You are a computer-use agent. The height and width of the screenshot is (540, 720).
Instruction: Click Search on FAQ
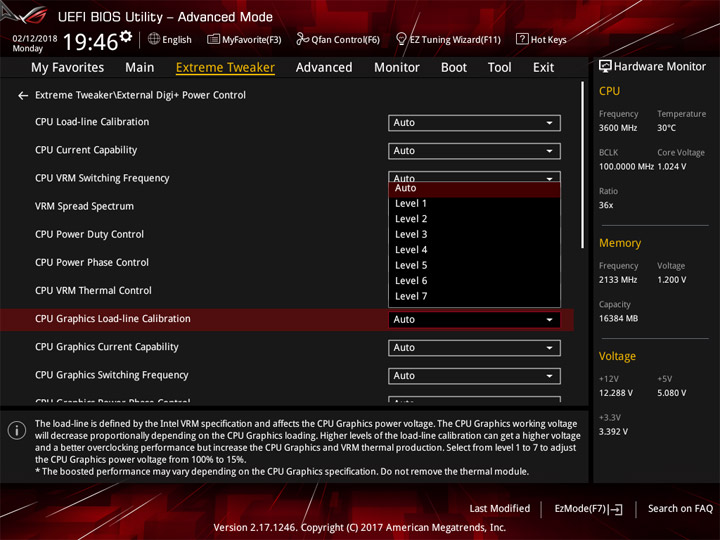680,509
